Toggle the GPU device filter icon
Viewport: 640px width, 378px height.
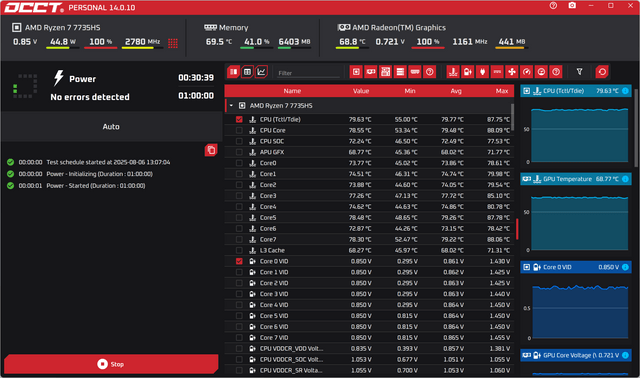[x=371, y=72]
